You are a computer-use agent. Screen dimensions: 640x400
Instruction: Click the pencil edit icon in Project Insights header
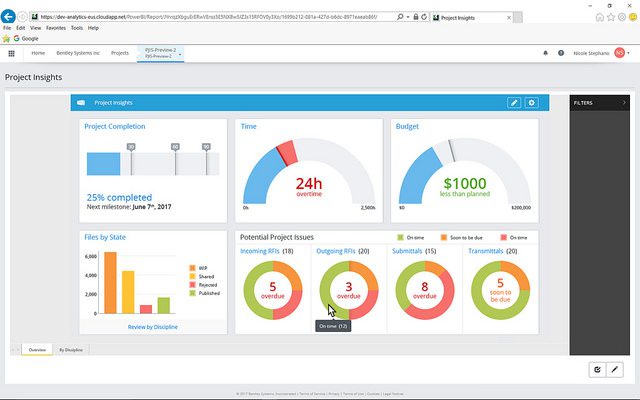coord(514,102)
